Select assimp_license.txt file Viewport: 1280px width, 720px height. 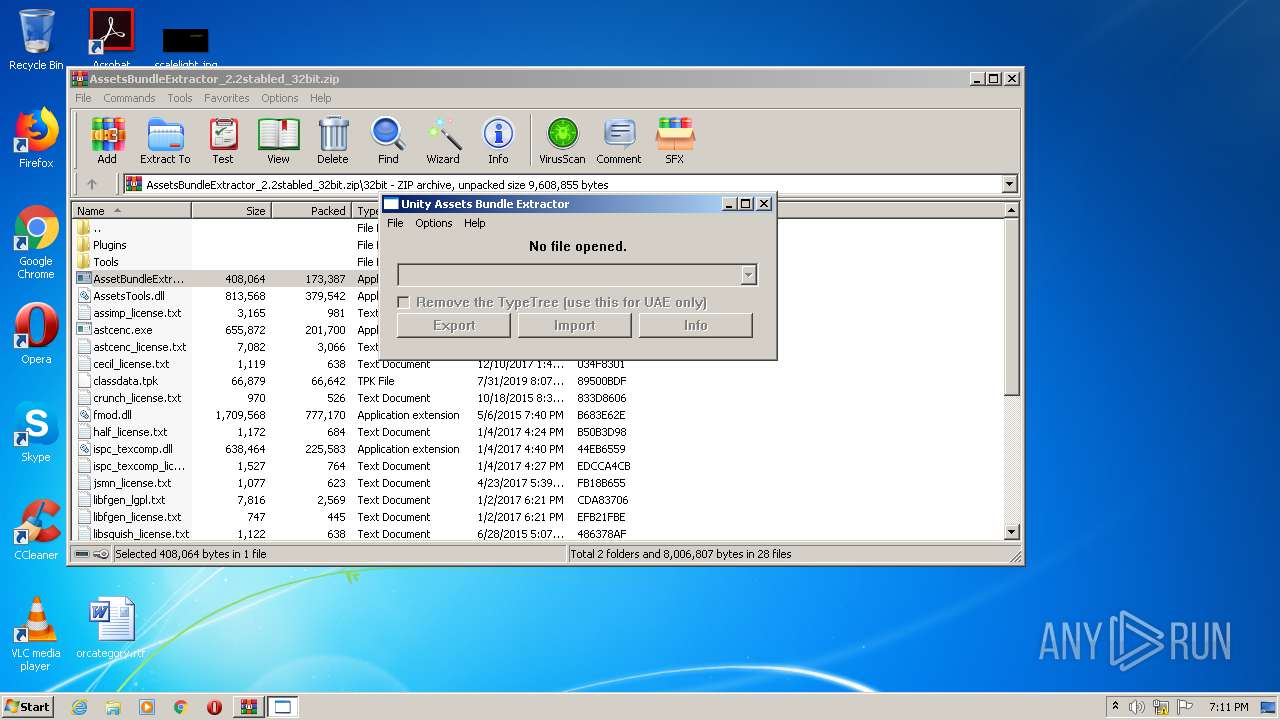(x=137, y=313)
